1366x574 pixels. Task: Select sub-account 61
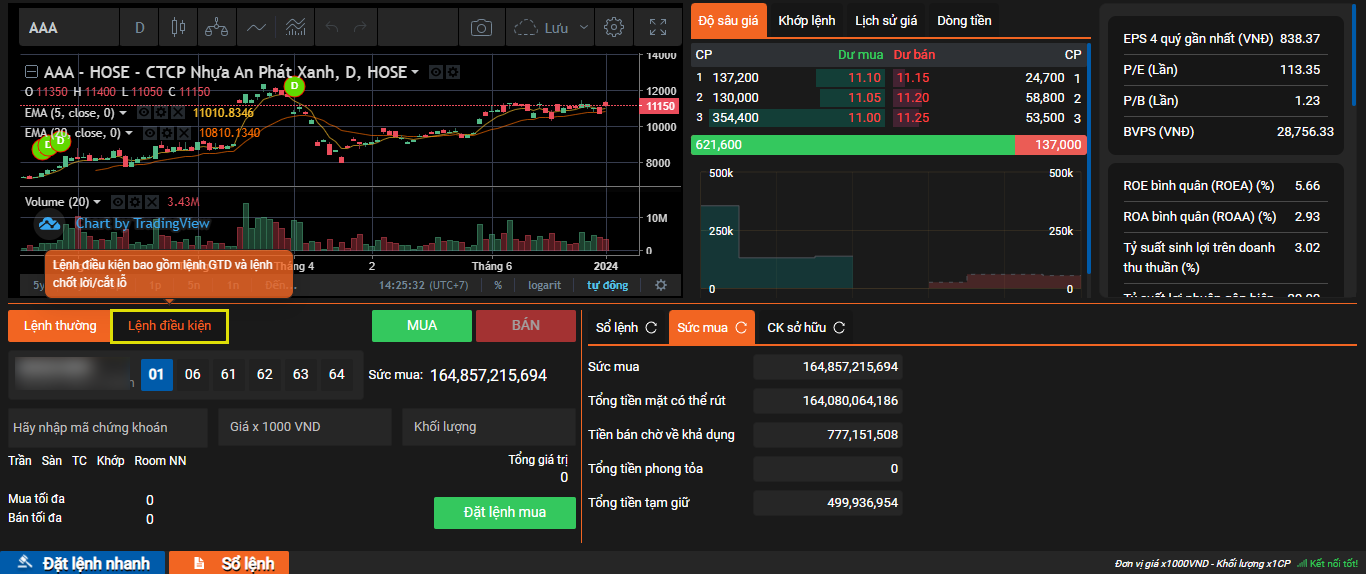tap(229, 374)
